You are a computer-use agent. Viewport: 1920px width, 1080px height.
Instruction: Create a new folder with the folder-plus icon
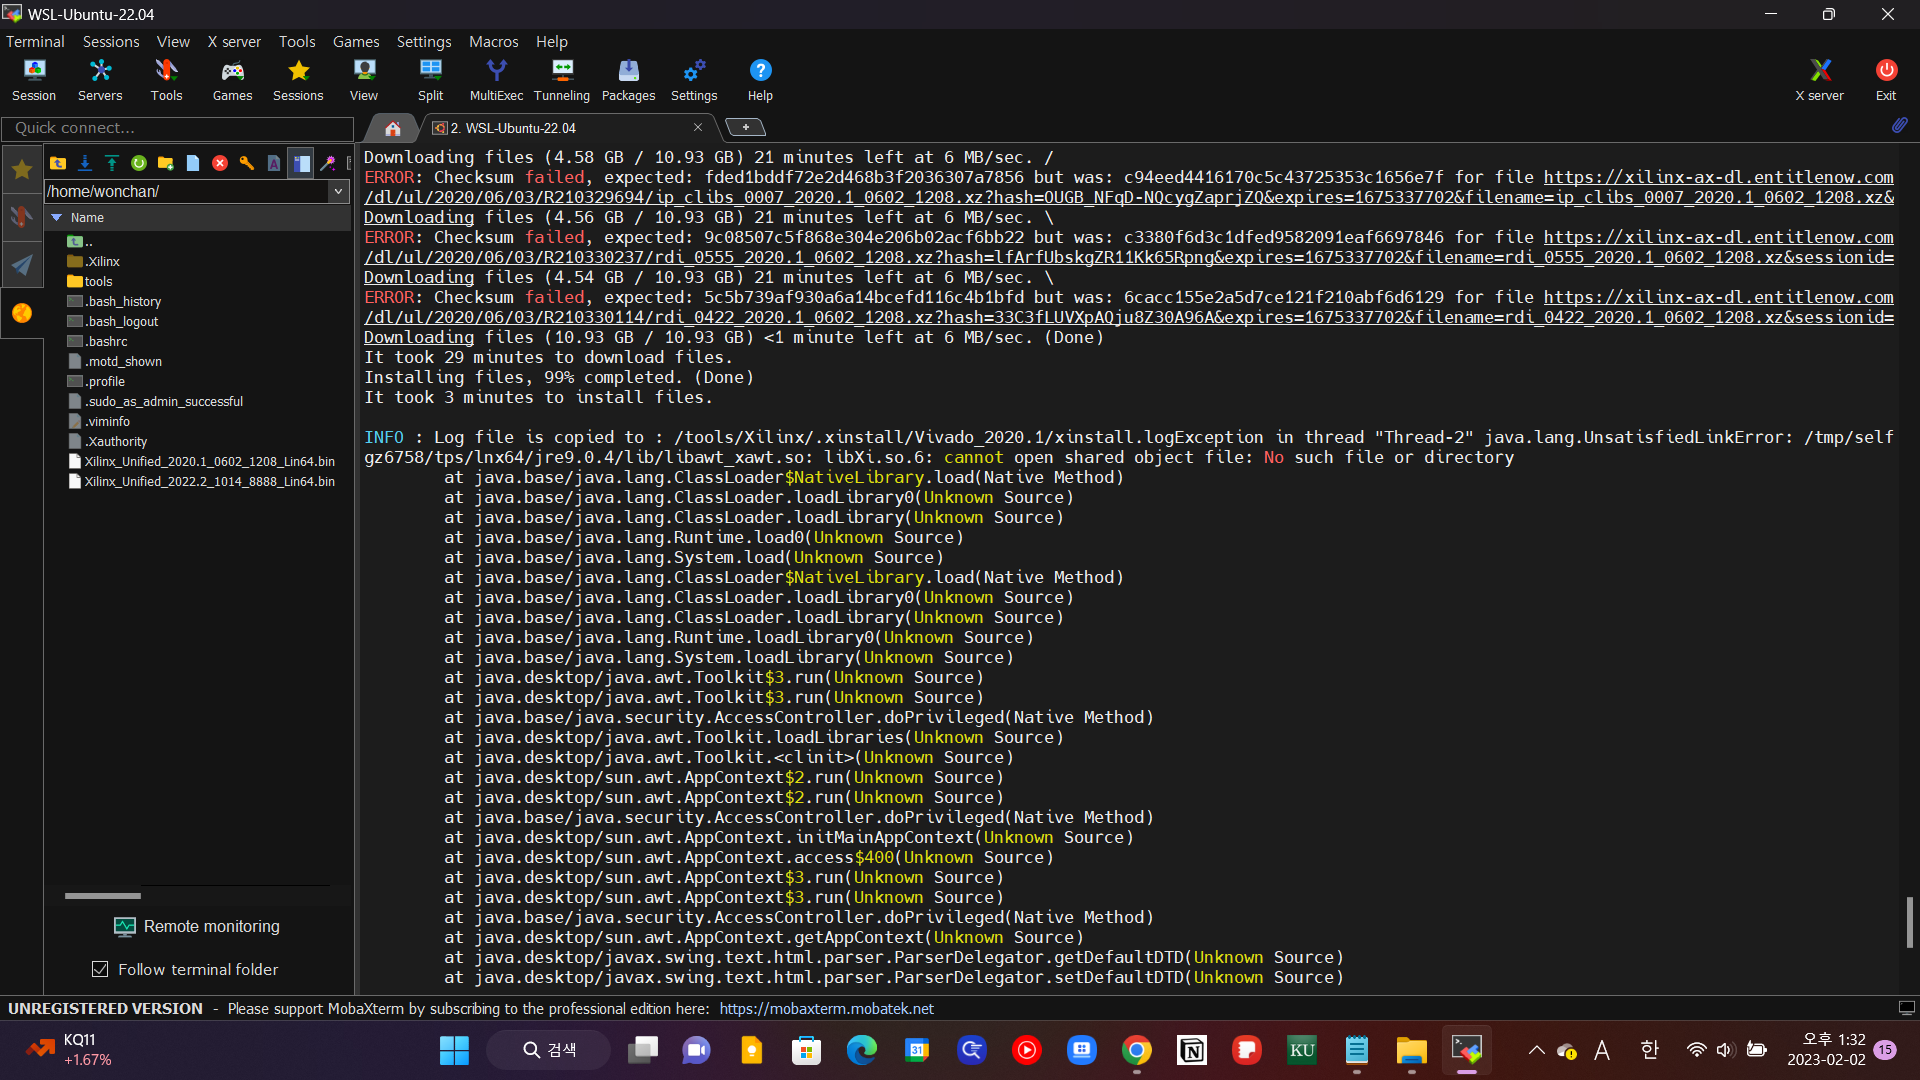(x=166, y=163)
